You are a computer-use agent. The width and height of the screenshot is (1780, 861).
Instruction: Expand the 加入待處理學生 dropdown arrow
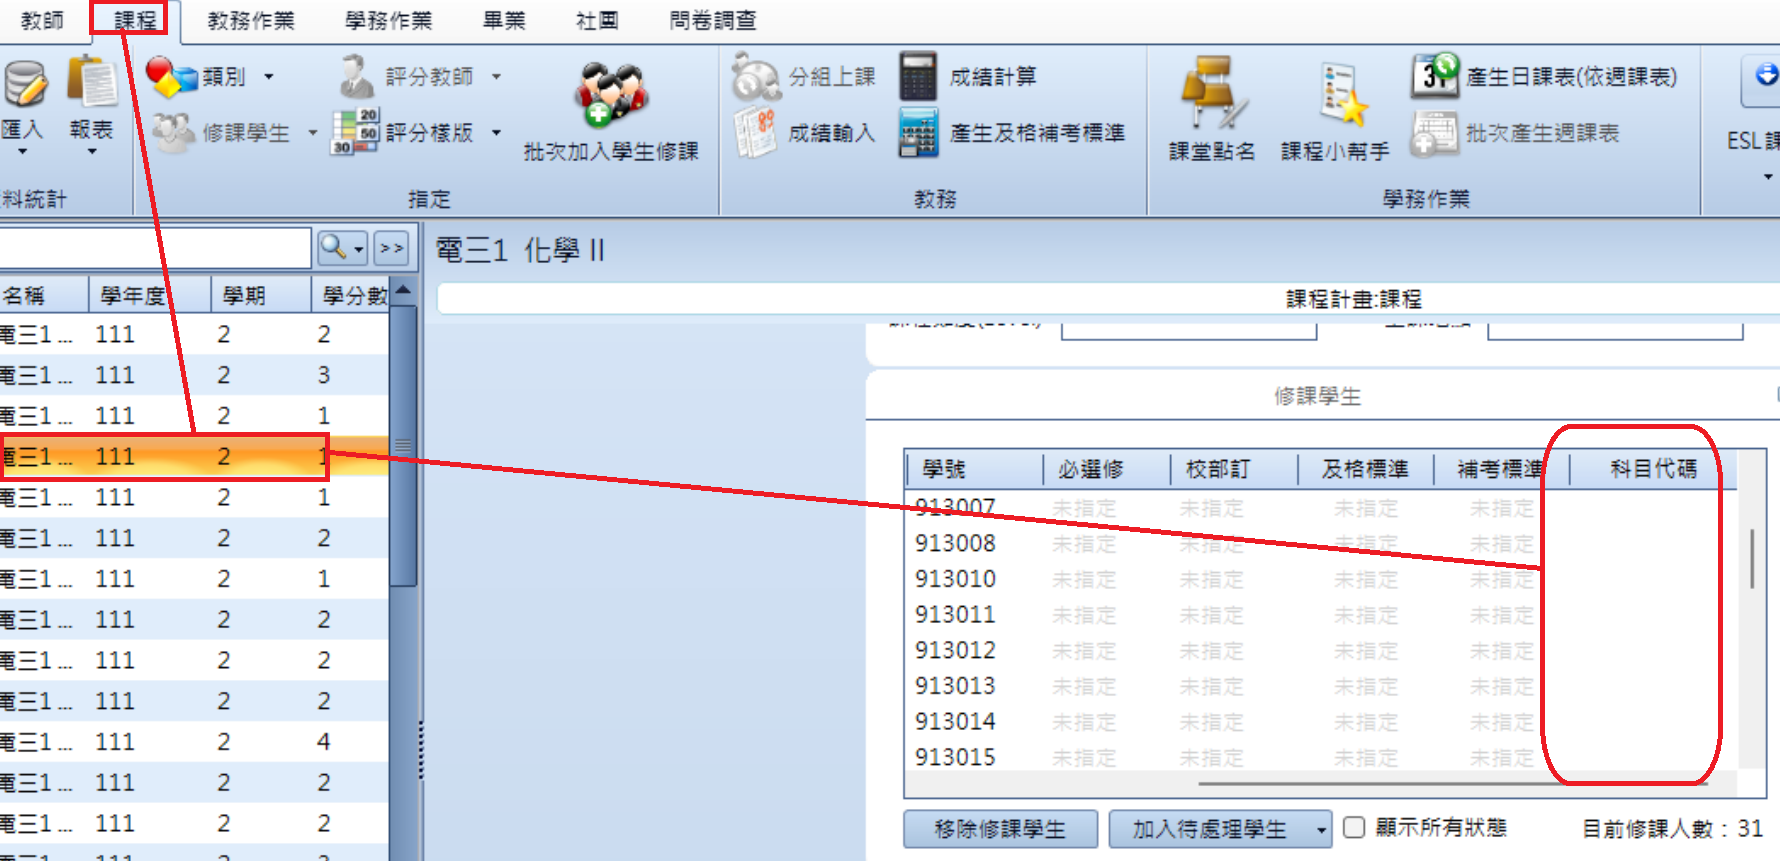tap(1322, 830)
